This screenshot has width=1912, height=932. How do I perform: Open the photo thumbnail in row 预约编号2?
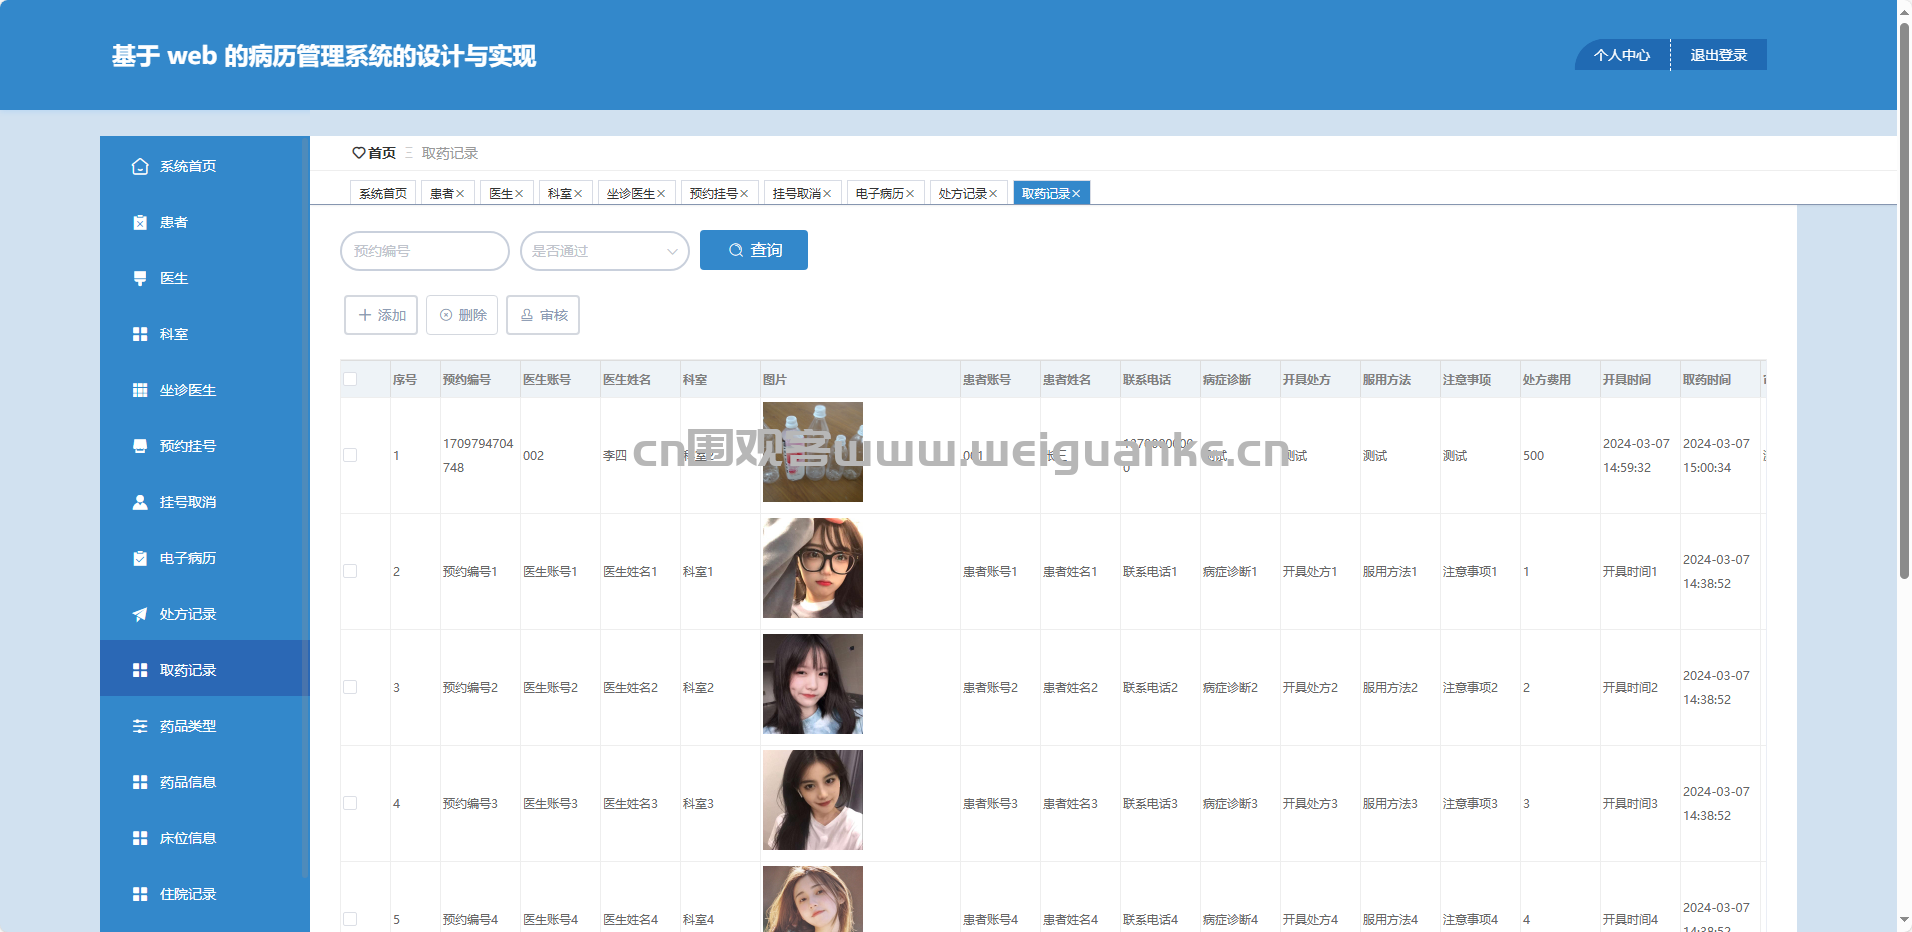[x=813, y=684]
